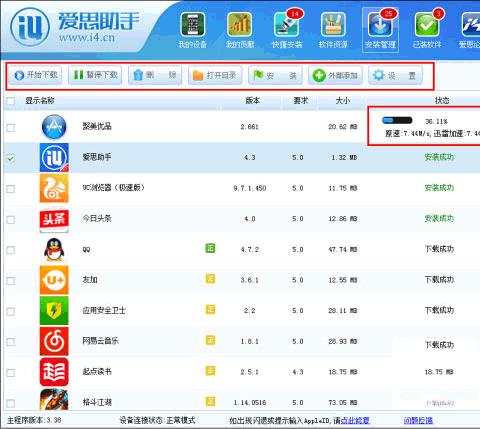
Task: Check the 格斗江湖 row checkbox
Action: coord(11,403)
